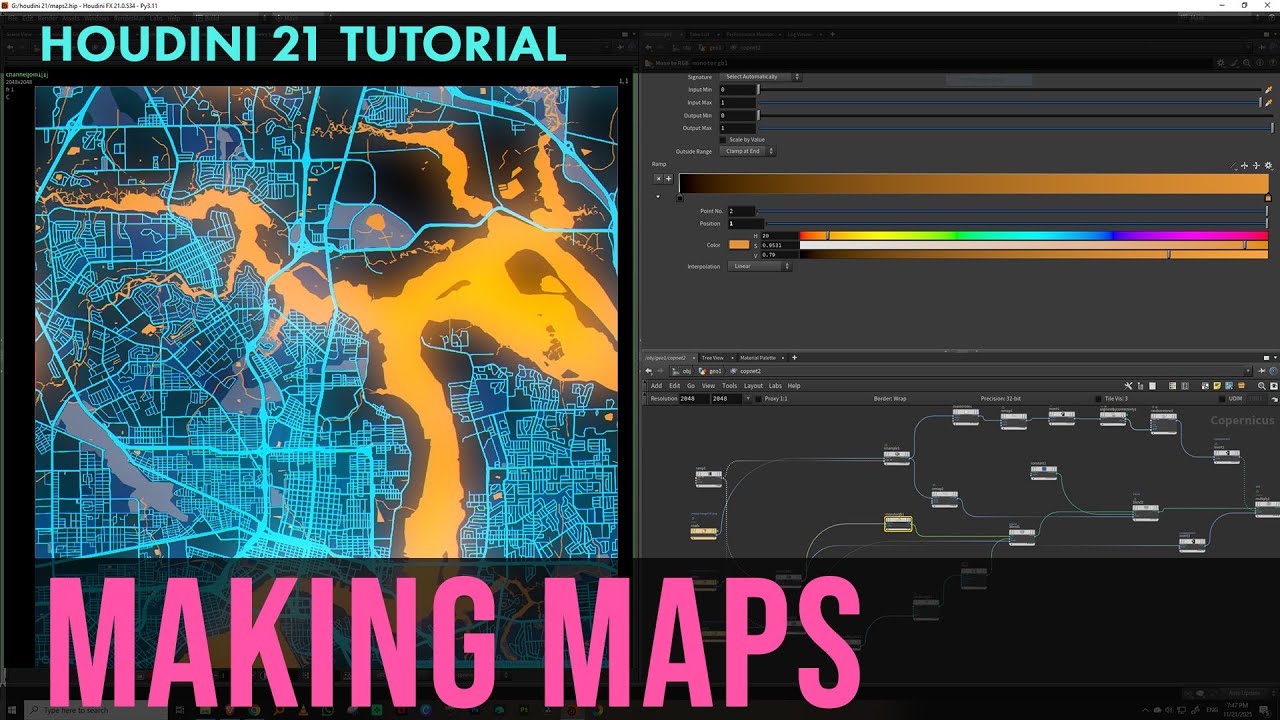Open the Signature dropdown
This screenshot has height=720, width=1280.
click(x=761, y=77)
